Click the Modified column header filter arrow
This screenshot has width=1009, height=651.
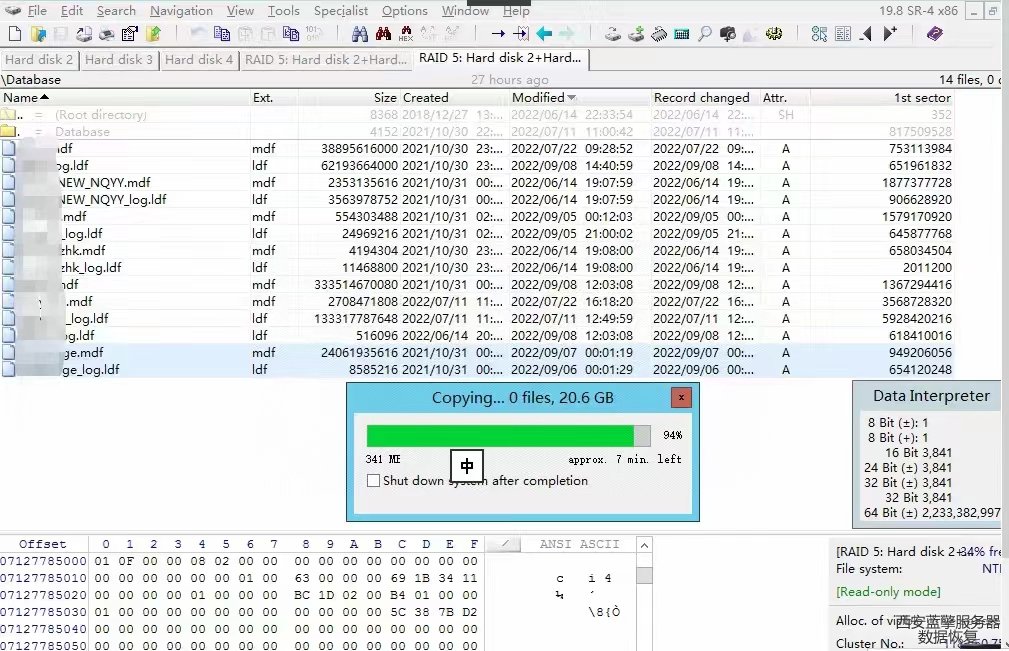[x=572, y=98]
